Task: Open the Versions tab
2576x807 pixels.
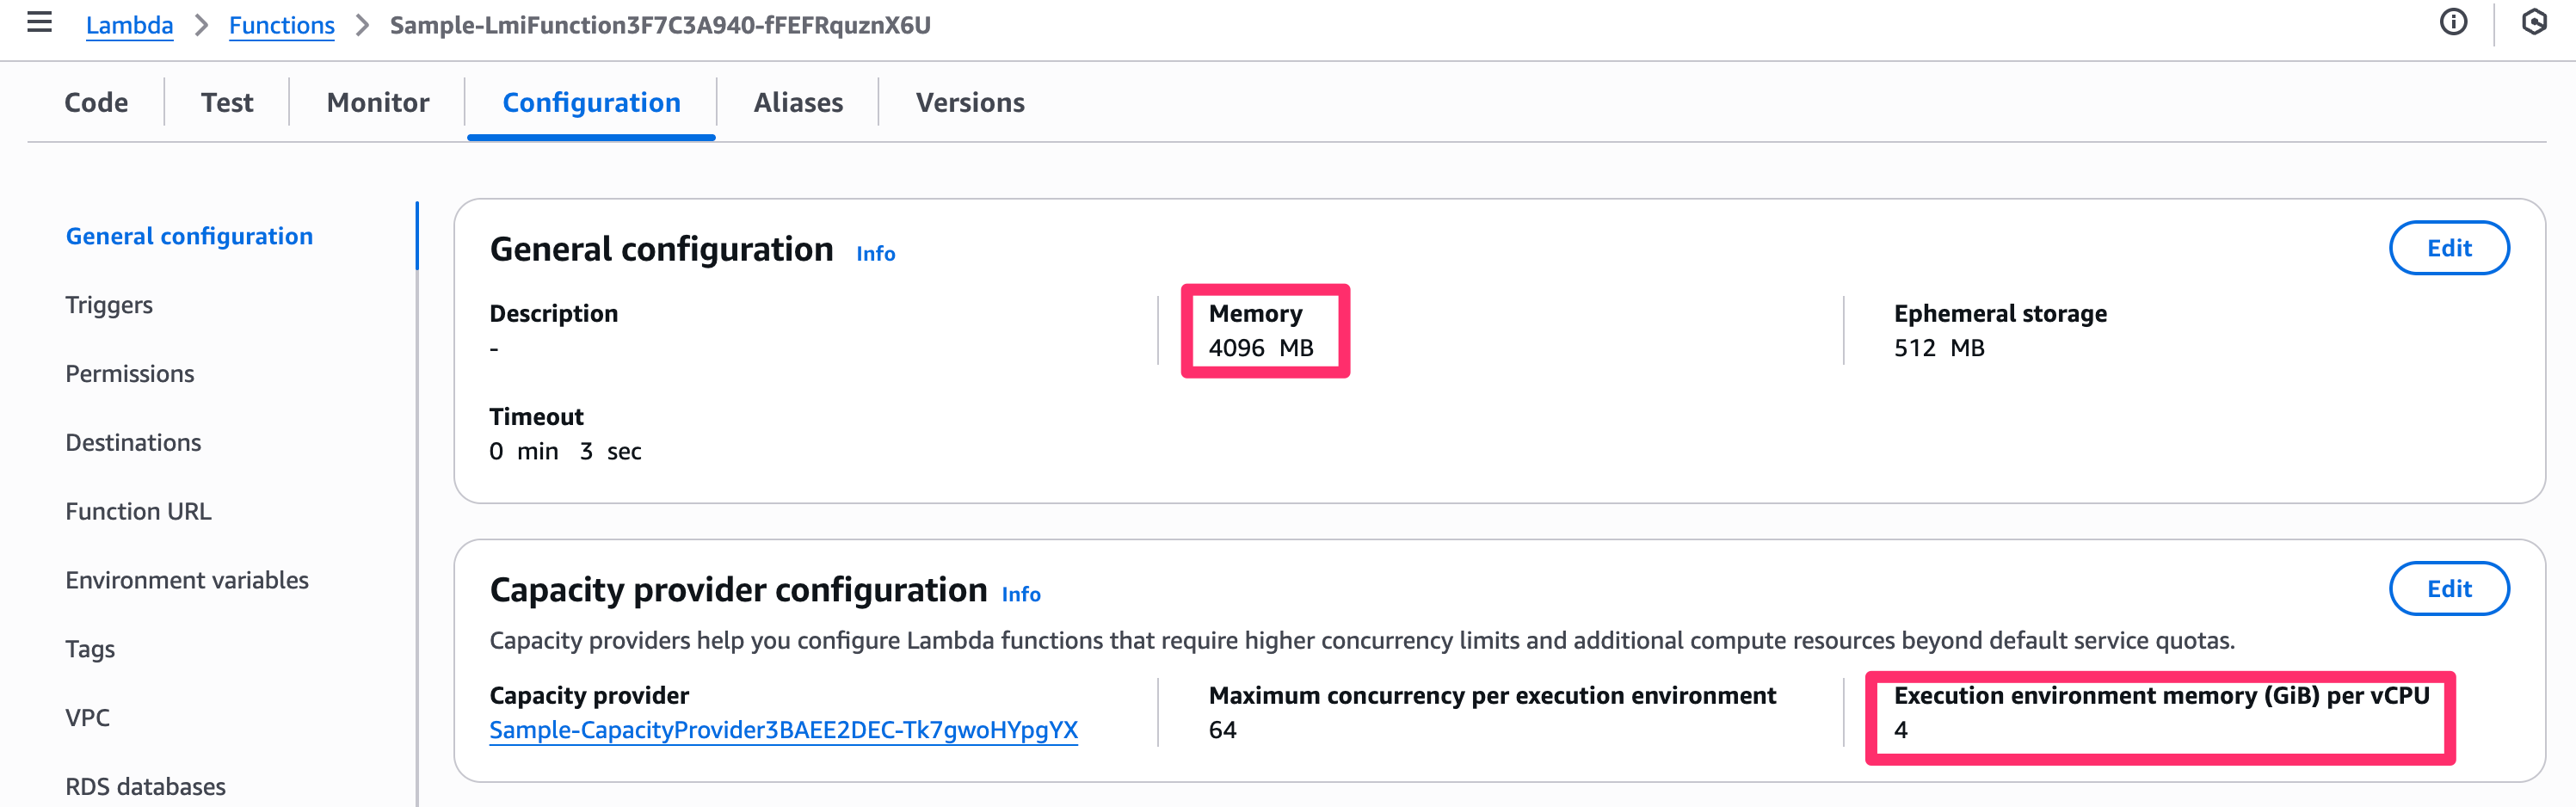Action: point(970,102)
